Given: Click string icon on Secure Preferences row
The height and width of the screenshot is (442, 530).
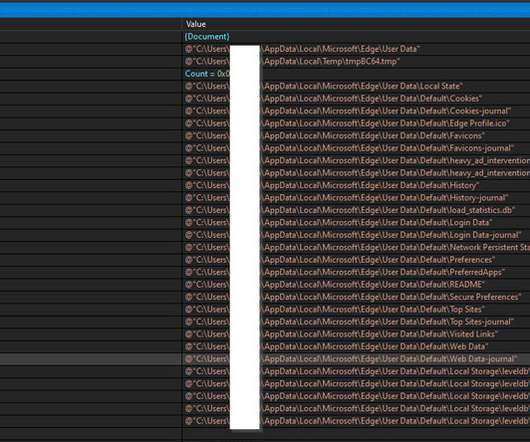Looking at the screenshot, I should pos(189,297).
